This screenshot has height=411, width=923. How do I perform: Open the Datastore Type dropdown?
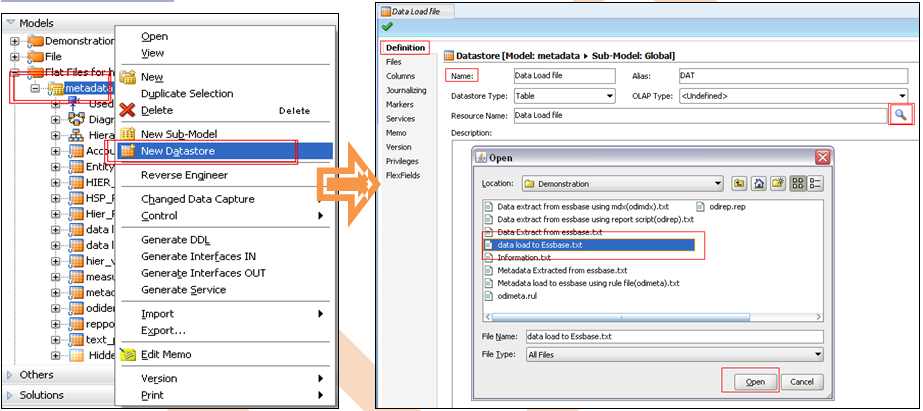pyautogui.click(x=609, y=95)
